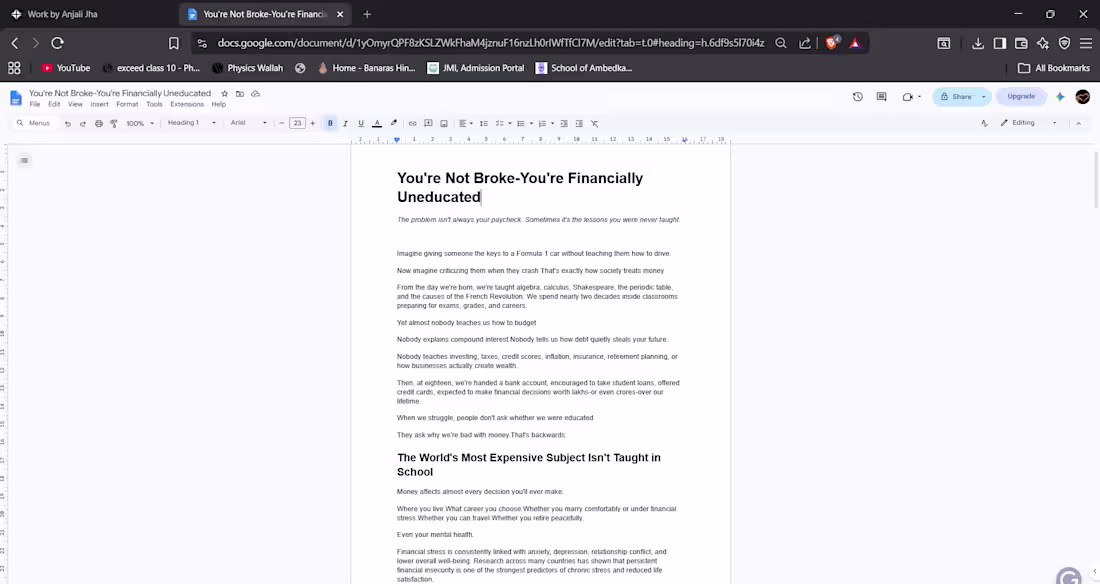Open the browser downloads icon

click(977, 44)
